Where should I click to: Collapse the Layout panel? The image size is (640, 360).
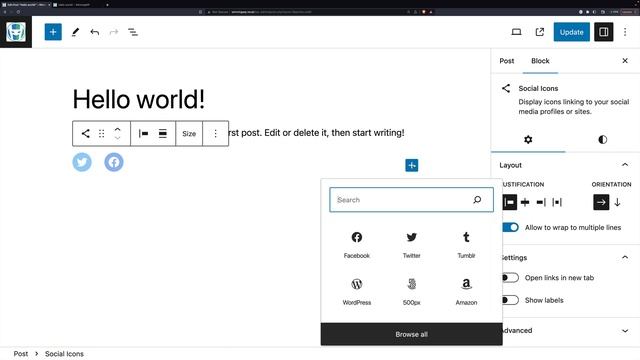pyautogui.click(x=565, y=165)
